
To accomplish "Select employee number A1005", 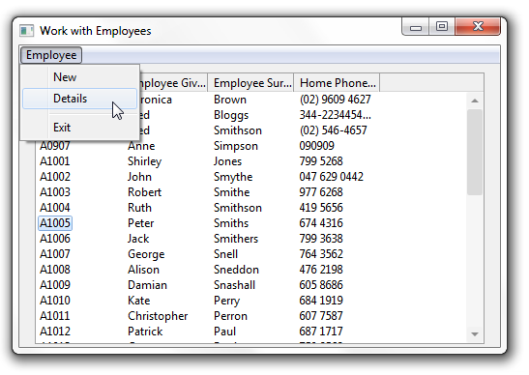I will click(55, 223).
